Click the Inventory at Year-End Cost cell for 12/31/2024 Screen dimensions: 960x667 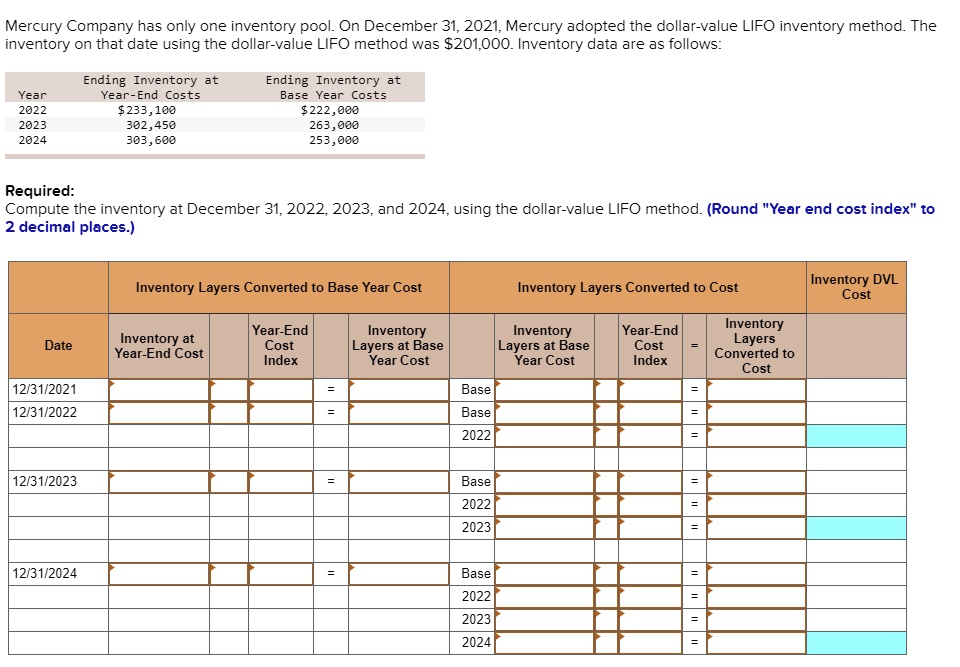[157, 573]
